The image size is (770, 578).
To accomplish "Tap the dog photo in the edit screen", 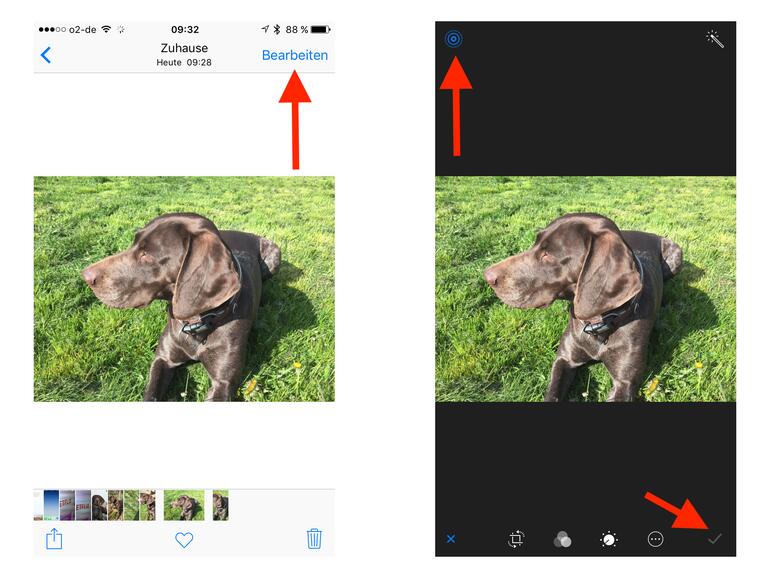I will (x=585, y=289).
